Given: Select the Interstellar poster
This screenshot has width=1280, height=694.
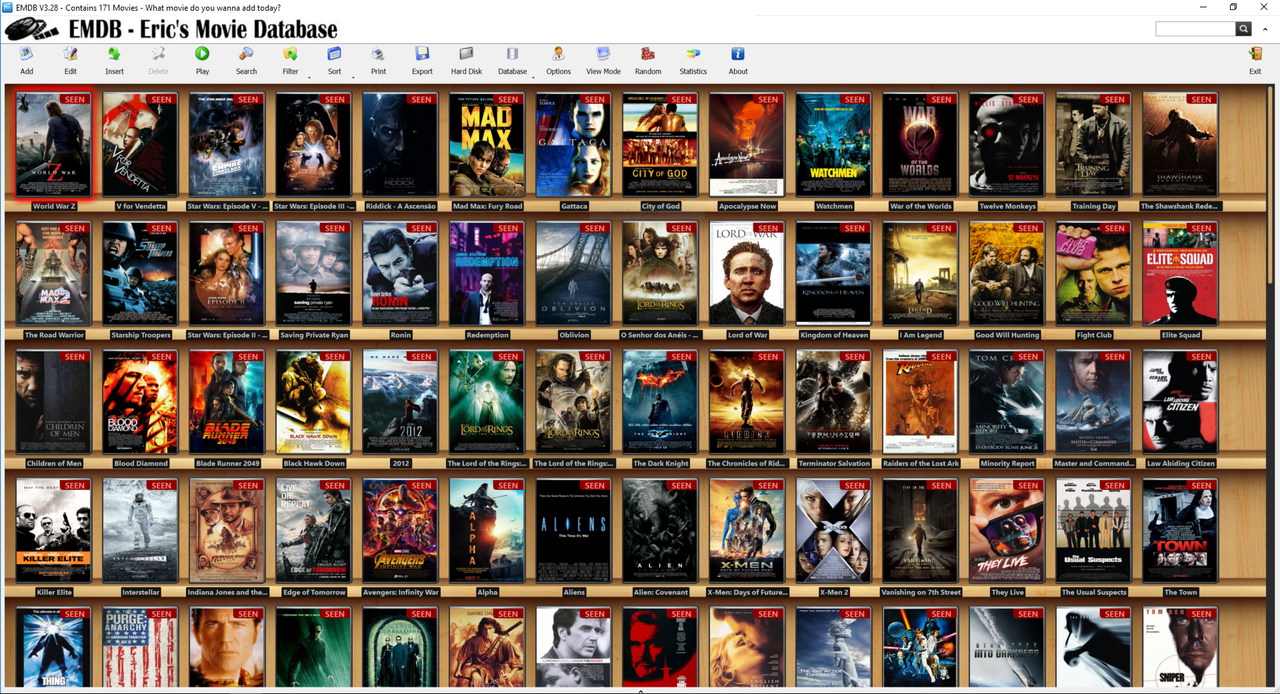Looking at the screenshot, I should click(140, 531).
